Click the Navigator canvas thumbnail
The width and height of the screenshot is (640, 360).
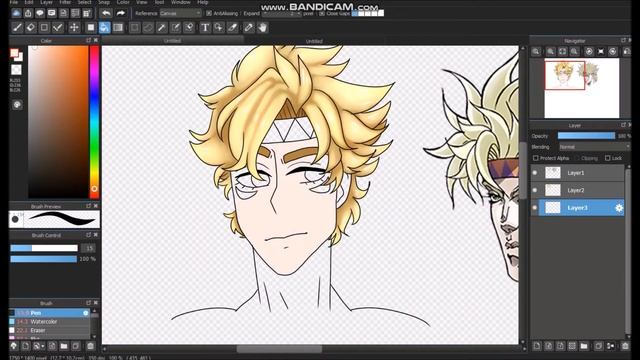(x=582, y=88)
